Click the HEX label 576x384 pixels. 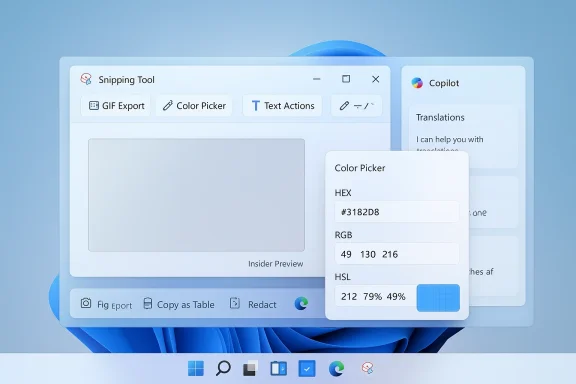[x=343, y=193]
